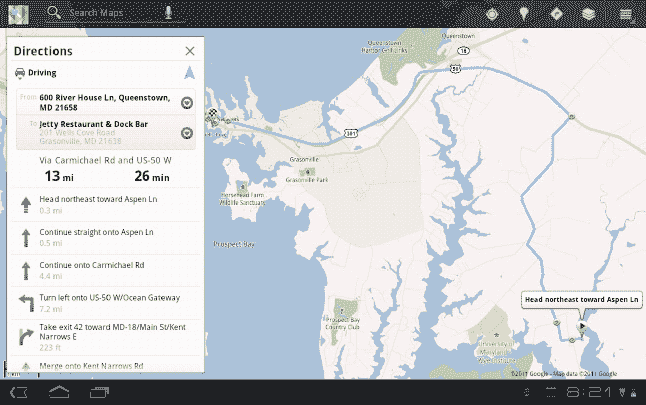Open the recent apps button
The height and width of the screenshot is (405, 646).
99,392
